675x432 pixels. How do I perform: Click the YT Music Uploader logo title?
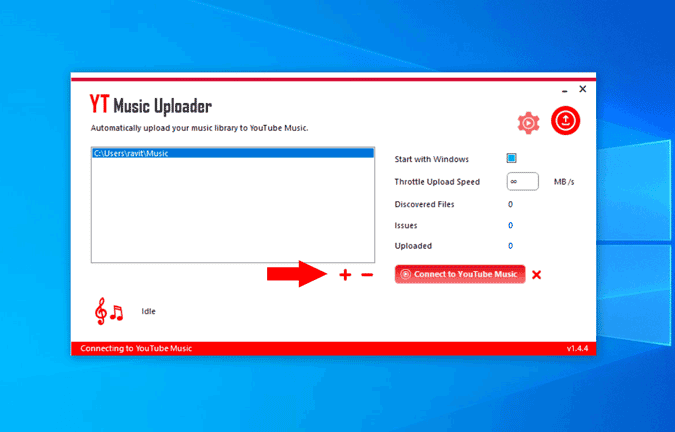coord(150,105)
